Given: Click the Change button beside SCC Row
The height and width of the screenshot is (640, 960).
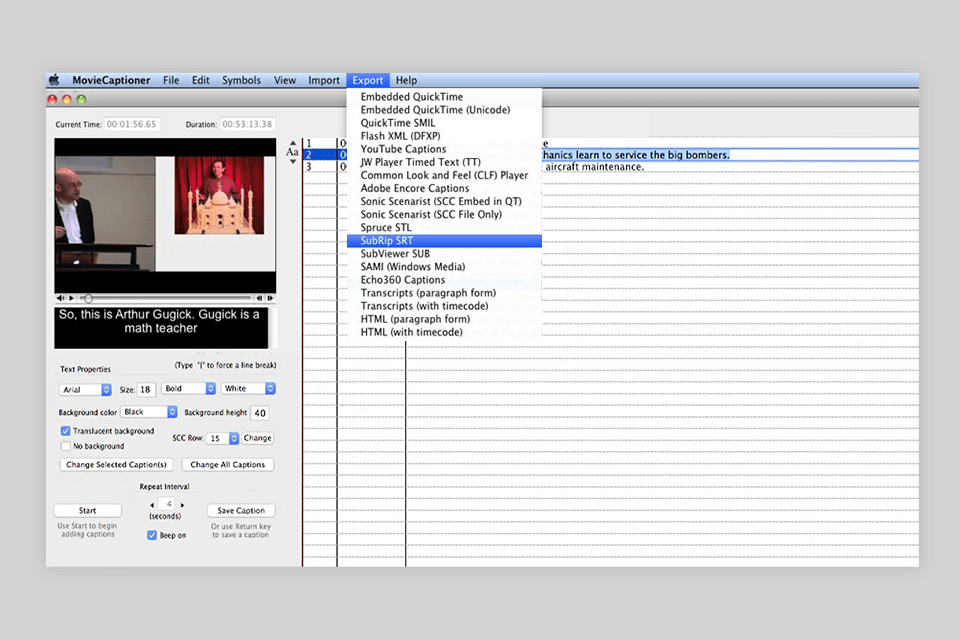Looking at the screenshot, I should click(258, 438).
